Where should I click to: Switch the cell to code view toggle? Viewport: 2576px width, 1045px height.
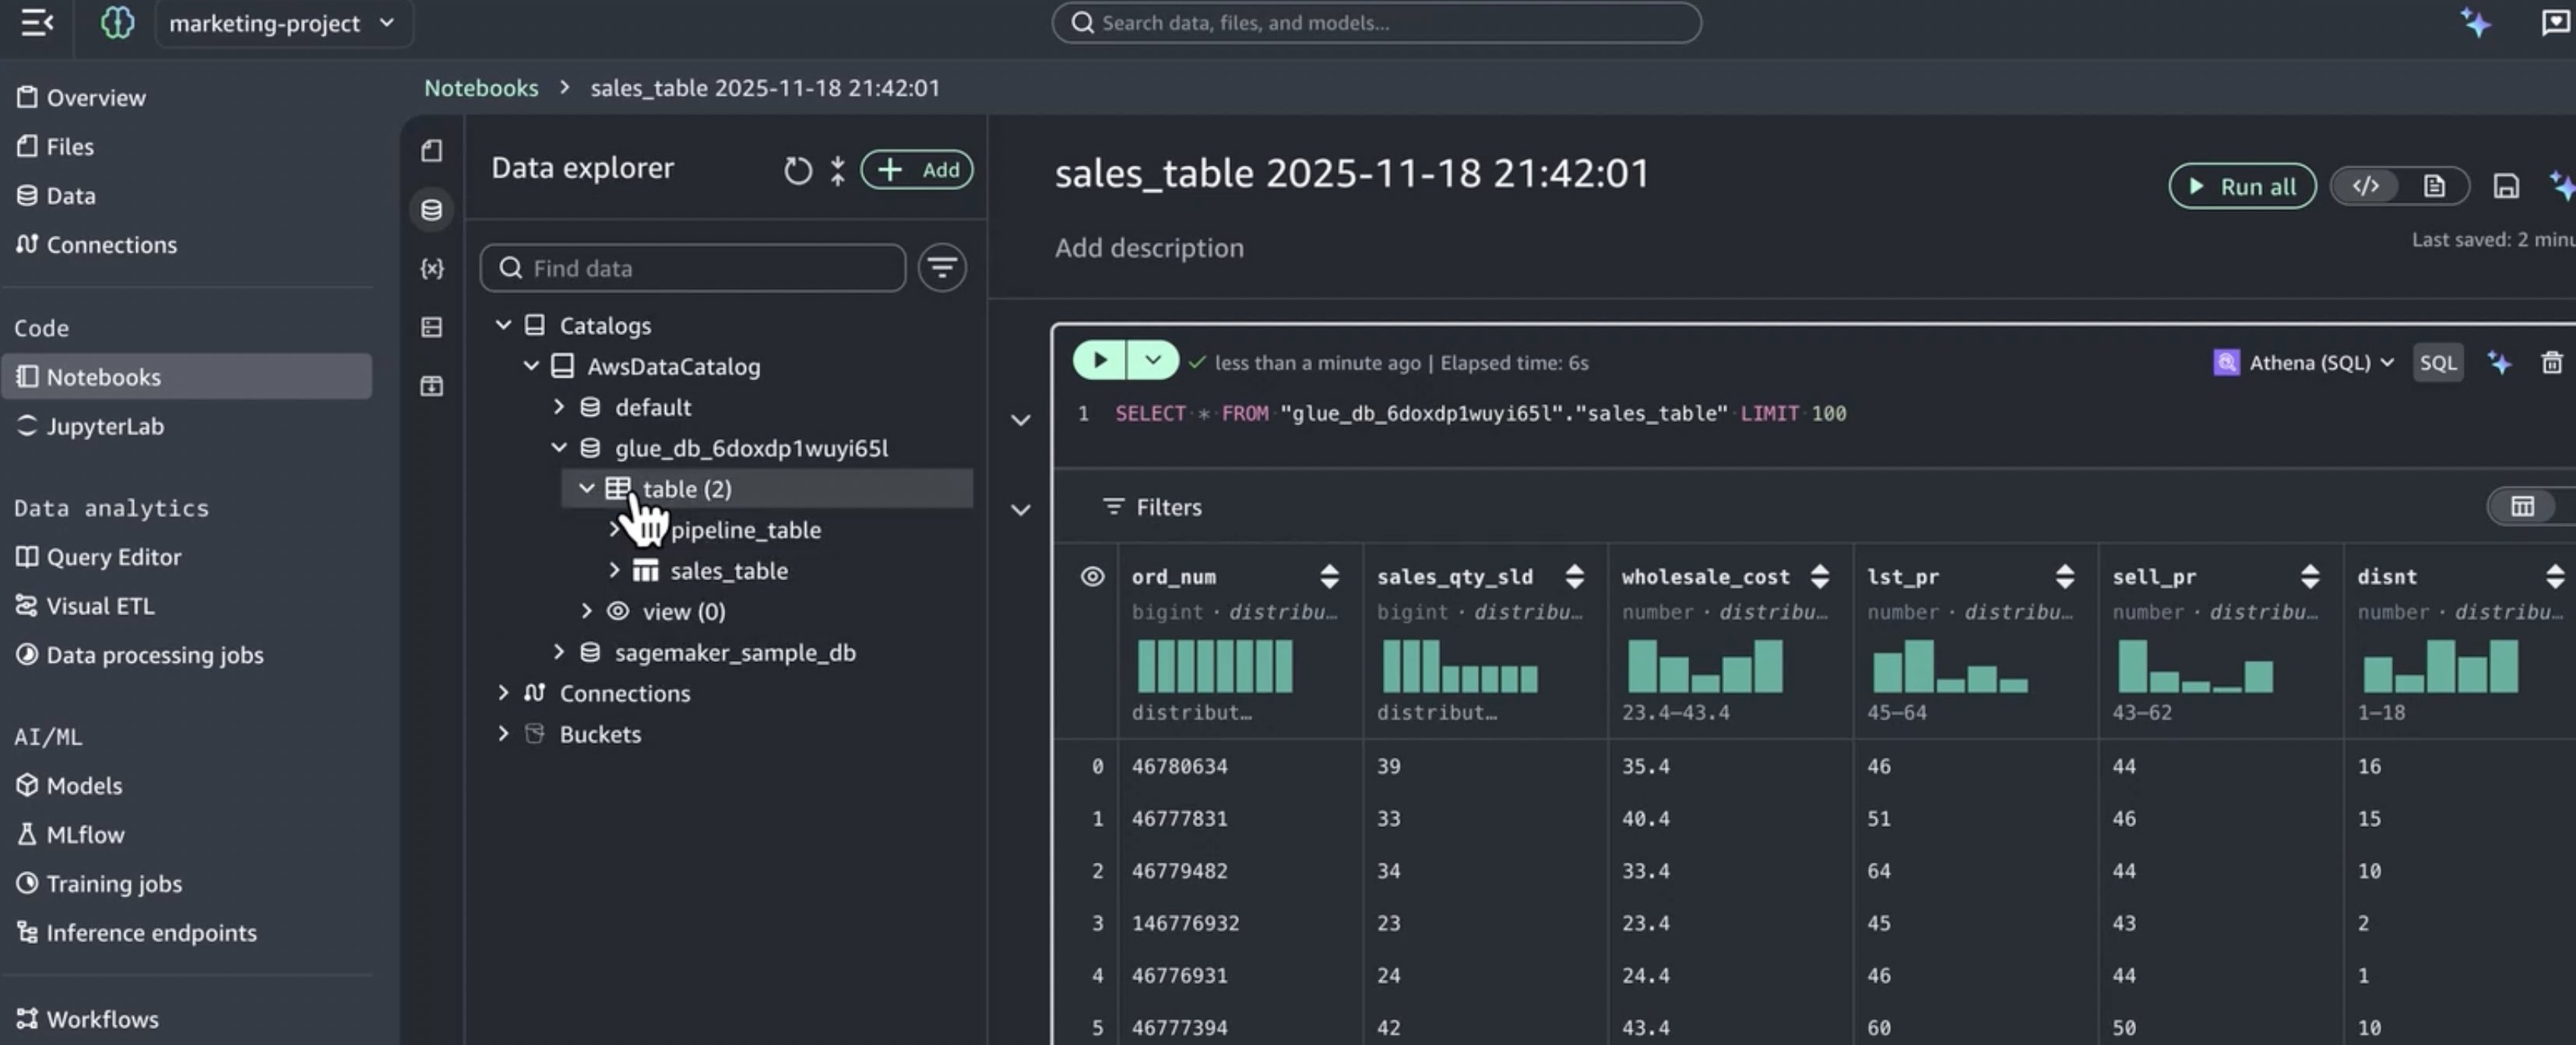coord(2365,186)
